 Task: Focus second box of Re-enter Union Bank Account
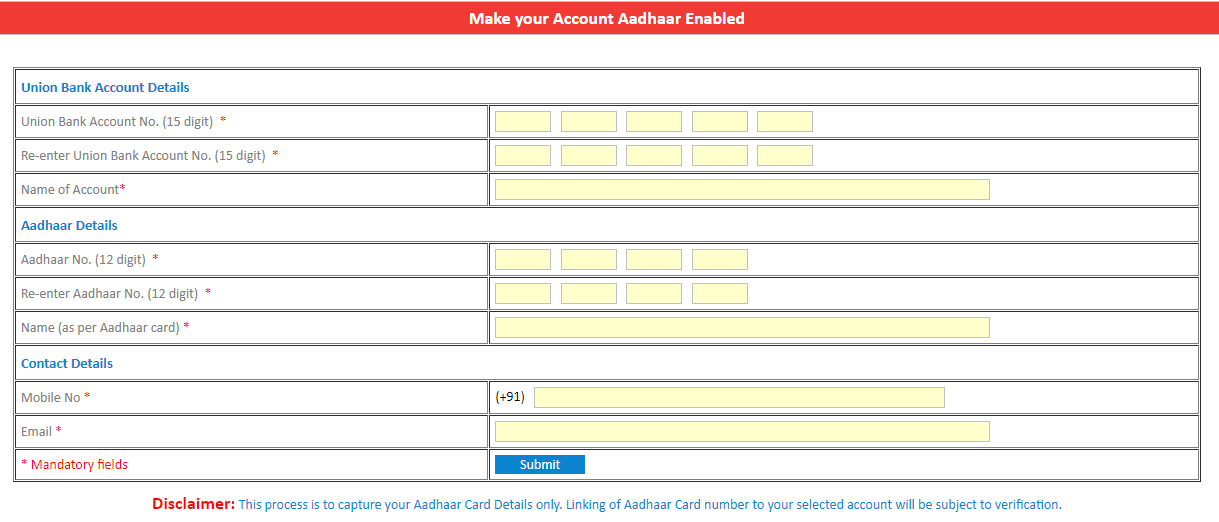588,156
